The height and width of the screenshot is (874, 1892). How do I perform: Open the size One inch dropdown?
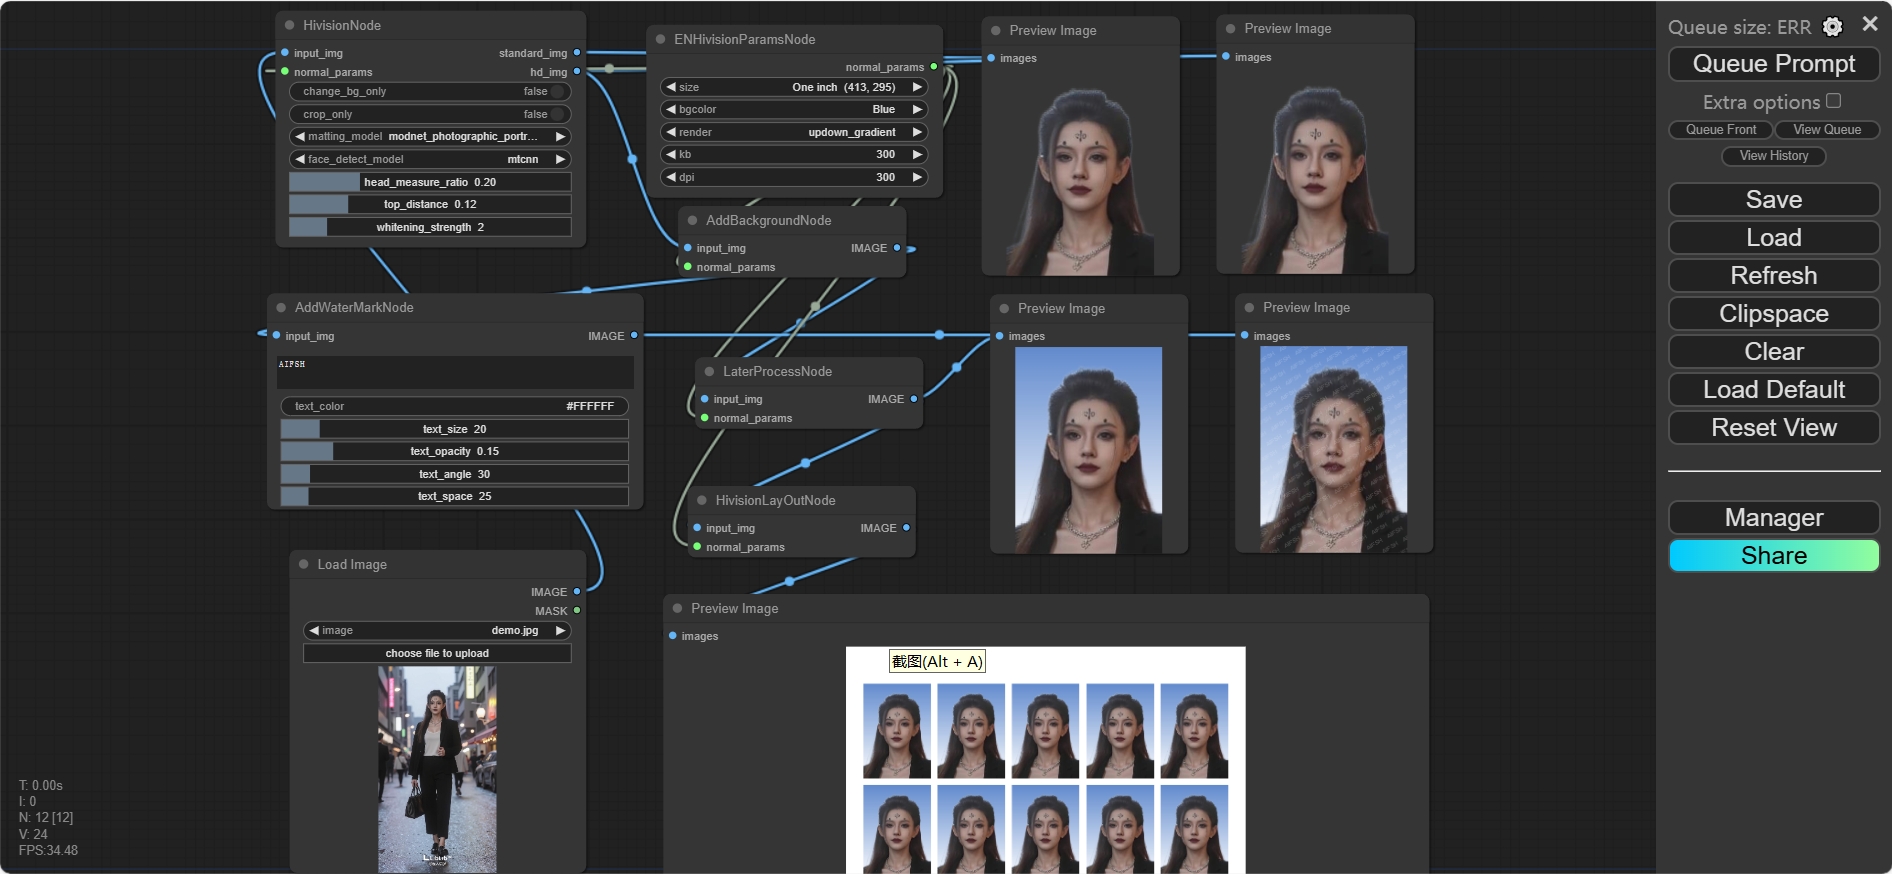coord(794,87)
